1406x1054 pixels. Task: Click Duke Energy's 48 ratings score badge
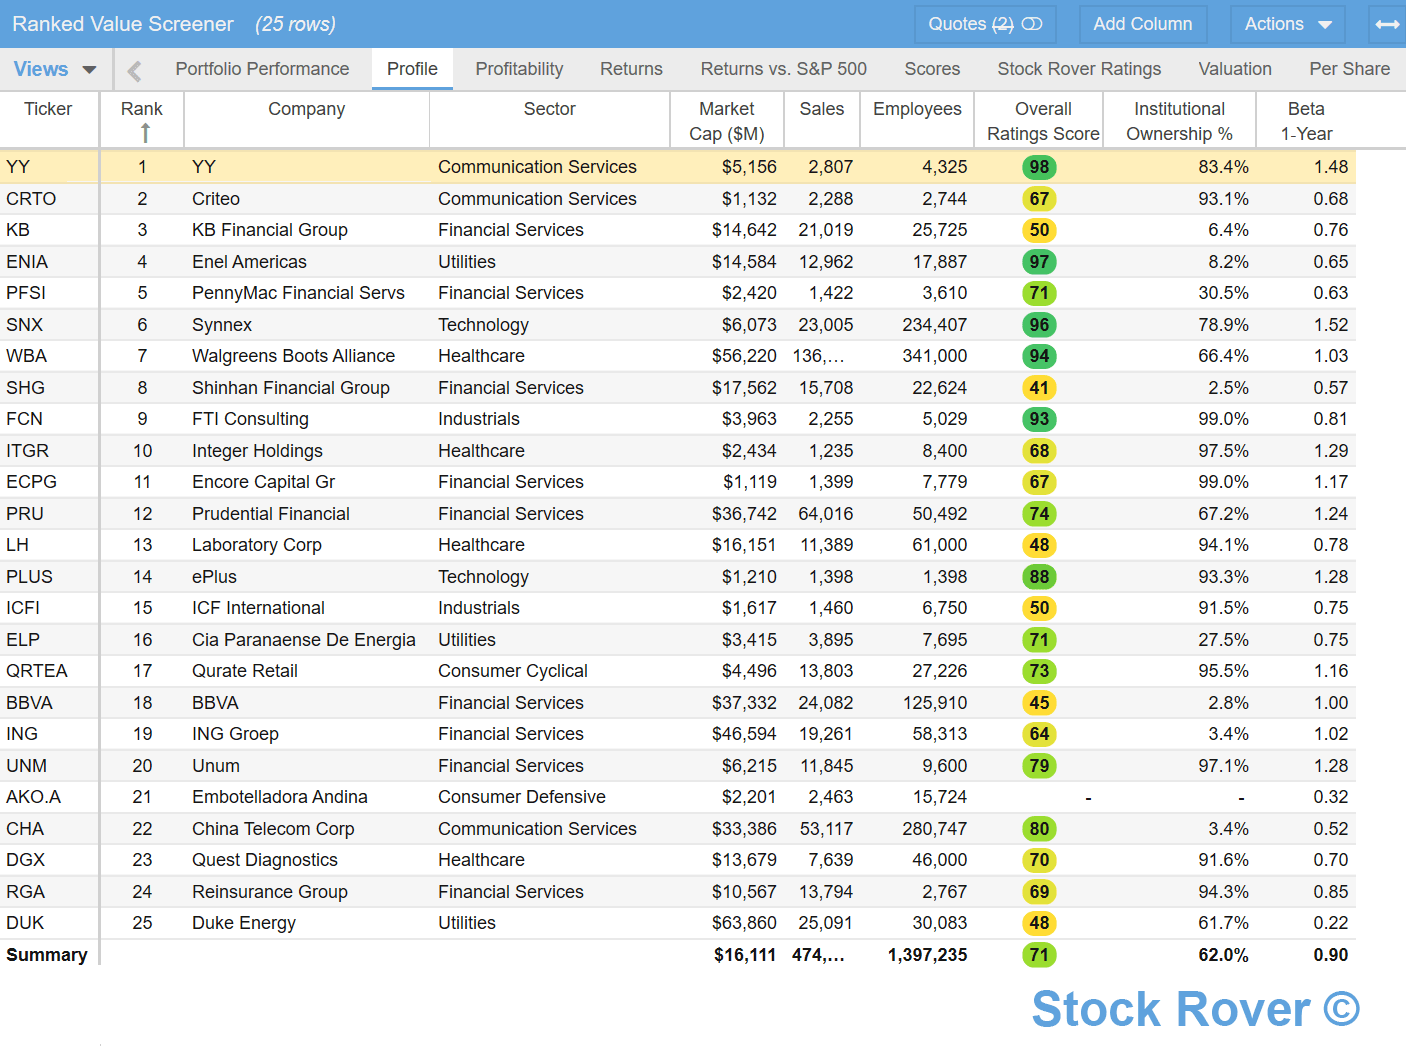(1039, 923)
